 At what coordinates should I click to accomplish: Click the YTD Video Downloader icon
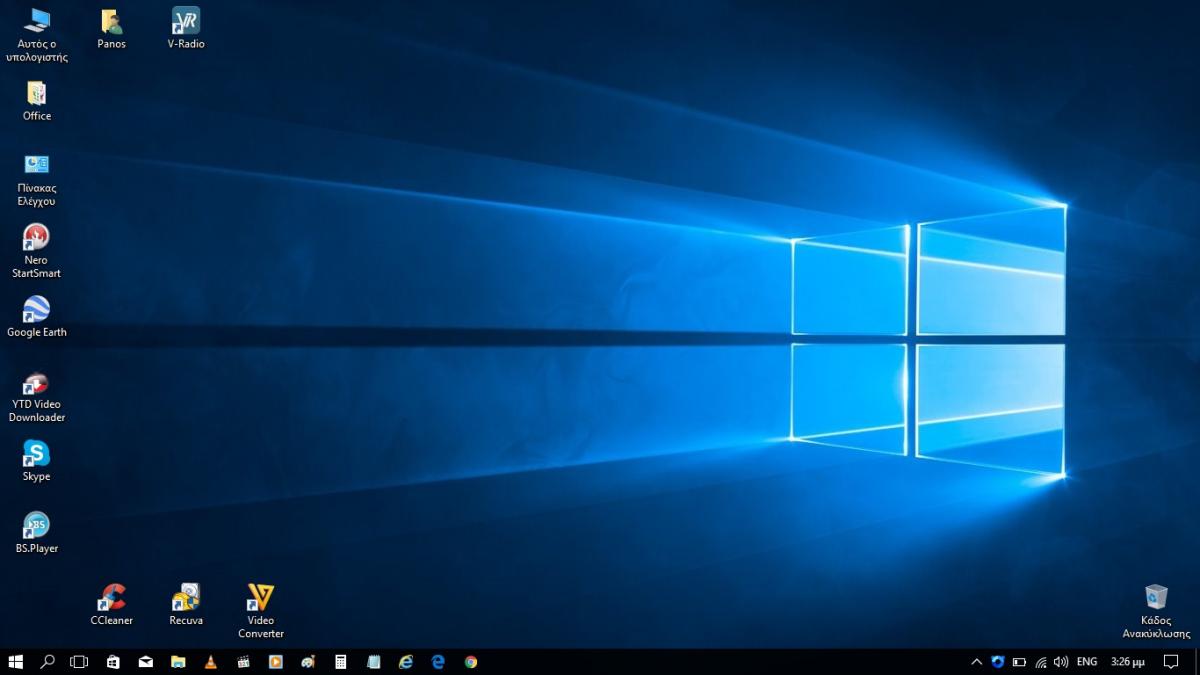(x=36, y=383)
